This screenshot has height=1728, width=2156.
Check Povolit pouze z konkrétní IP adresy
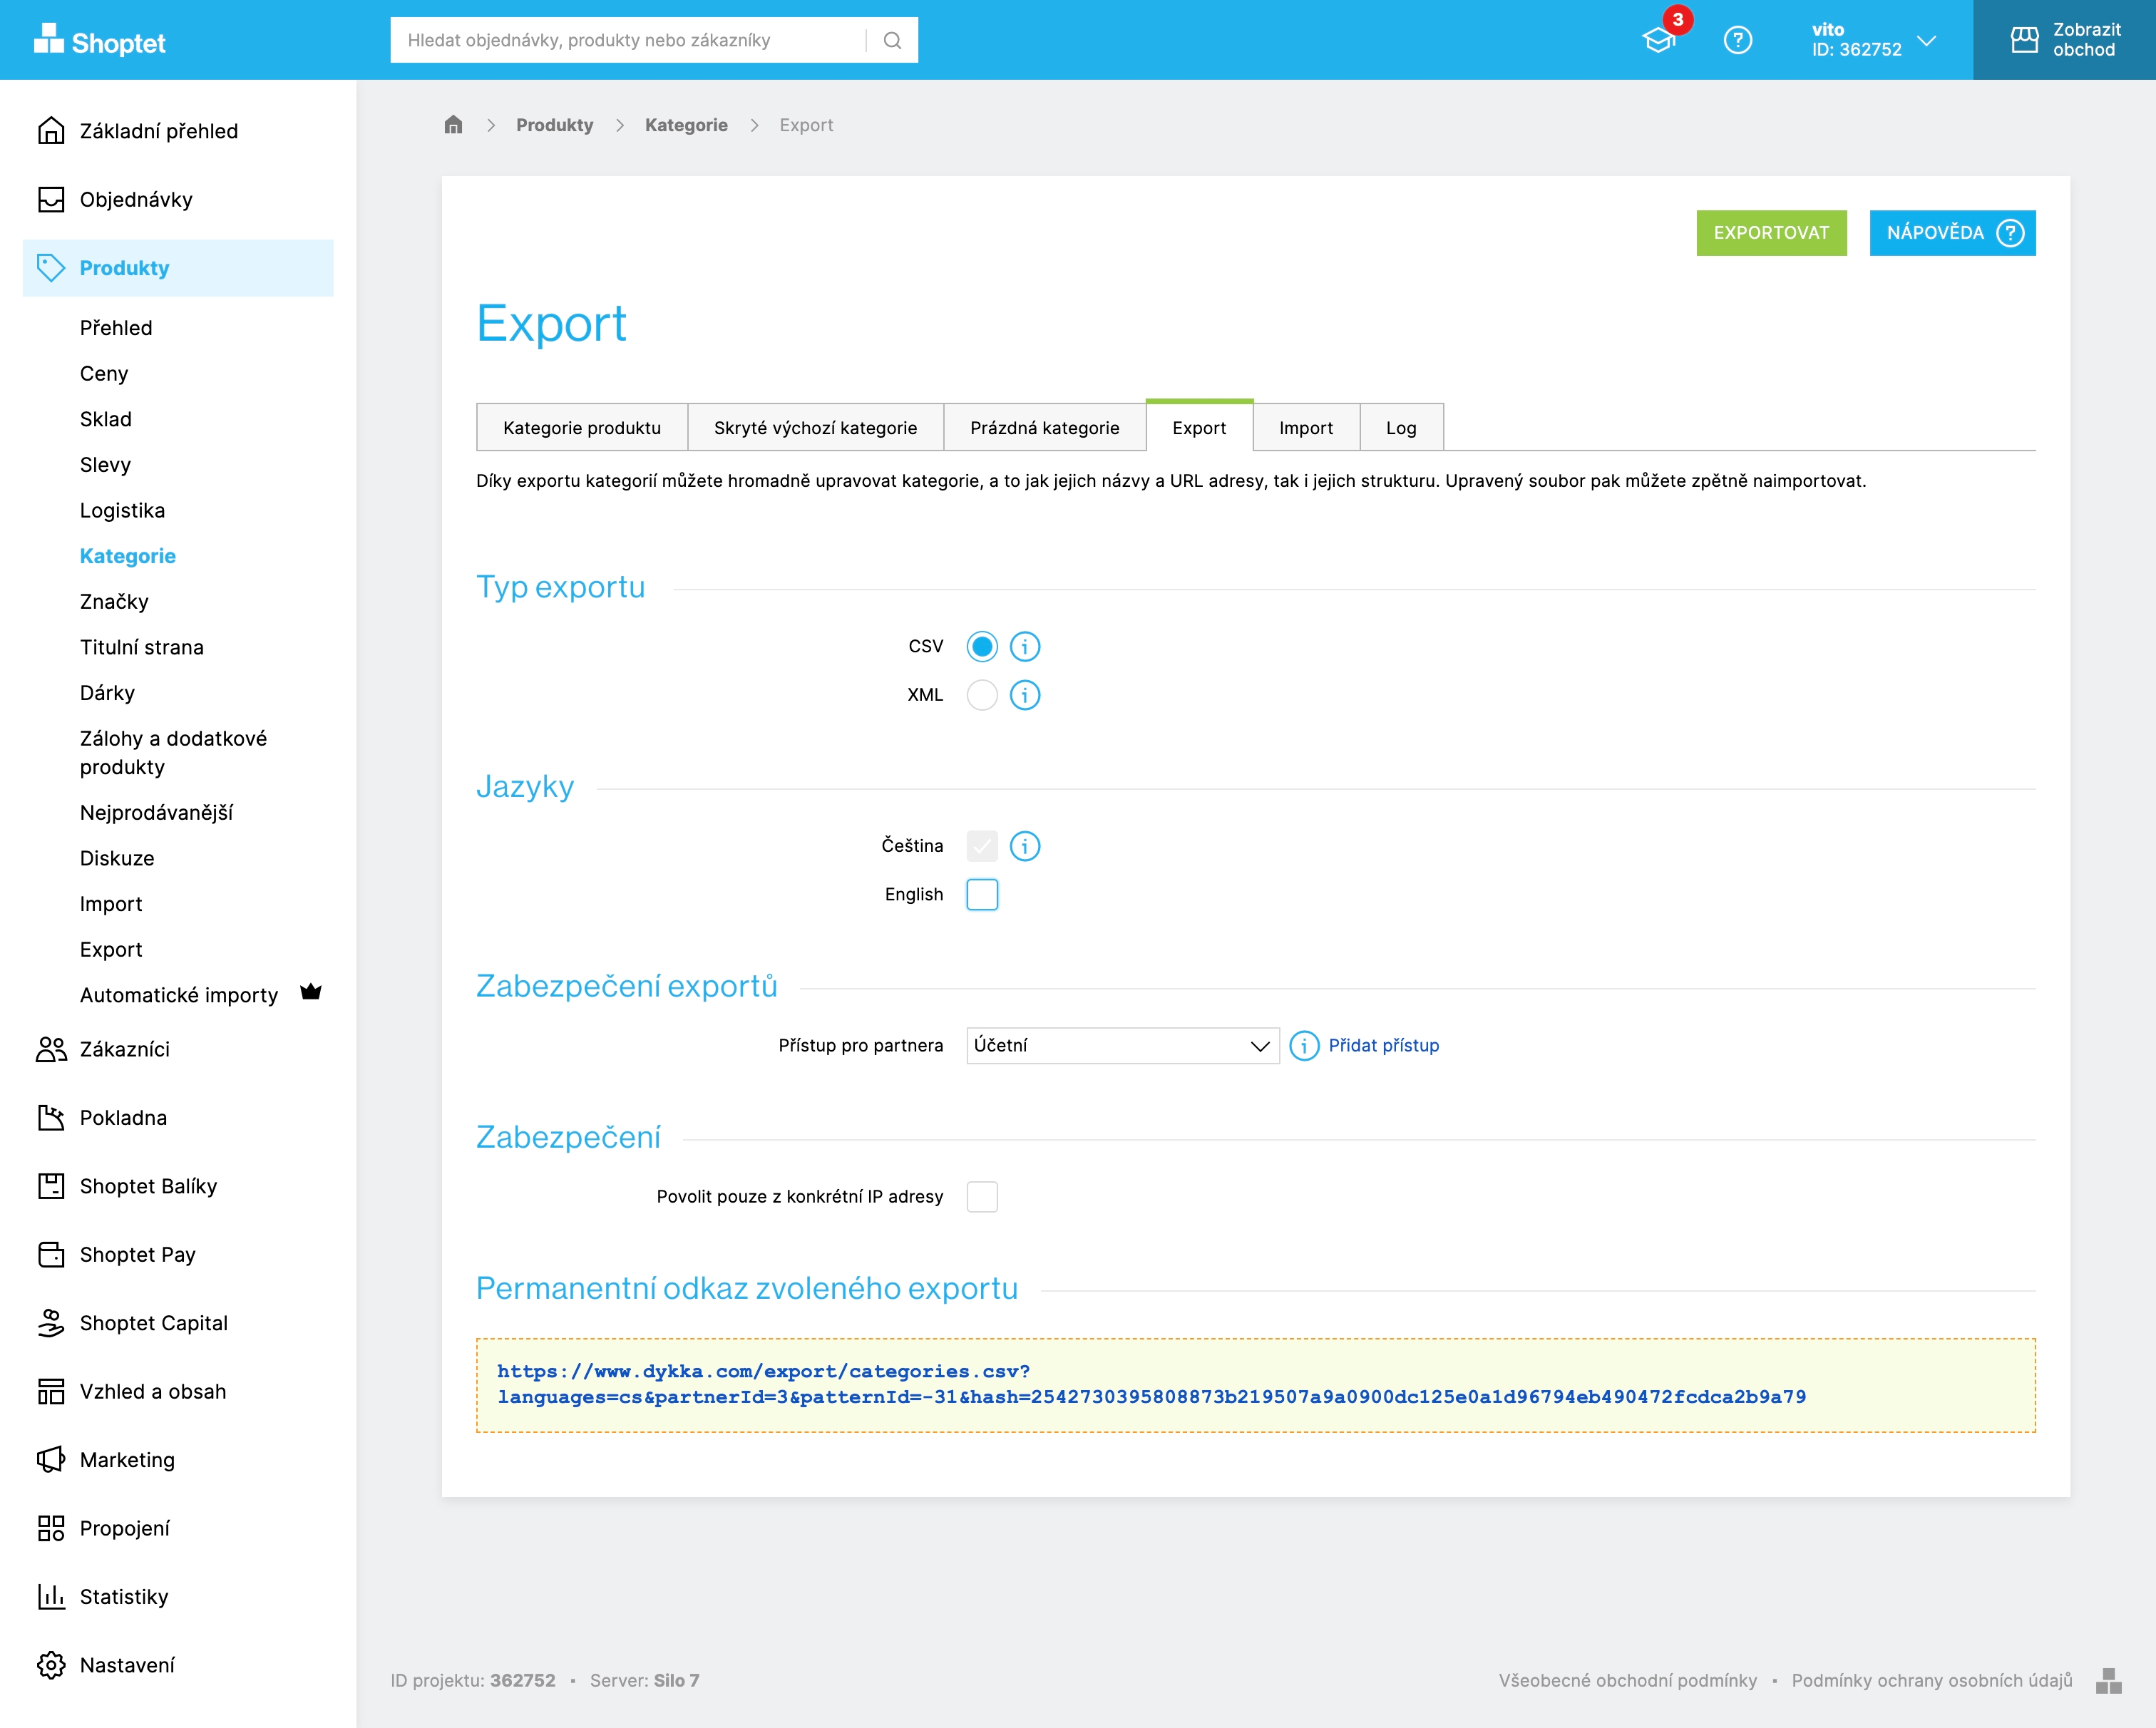981,1197
